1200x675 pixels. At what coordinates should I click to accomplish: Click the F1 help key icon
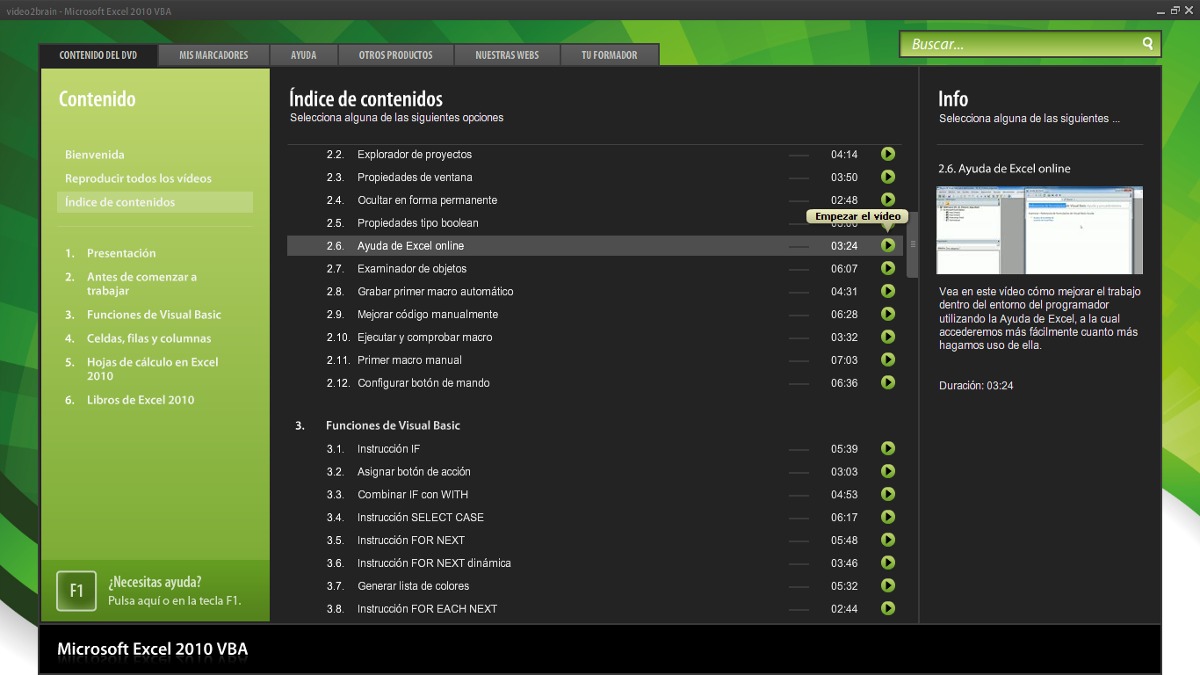coord(76,590)
